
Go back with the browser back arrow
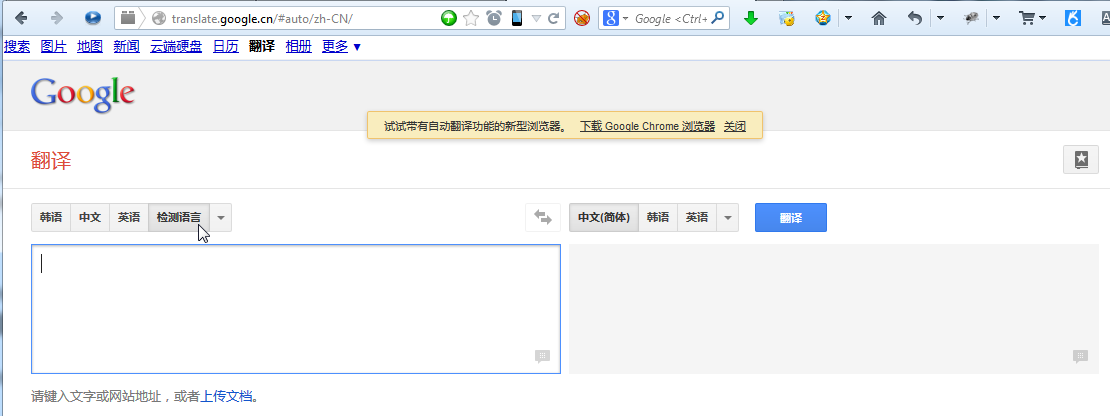21,18
